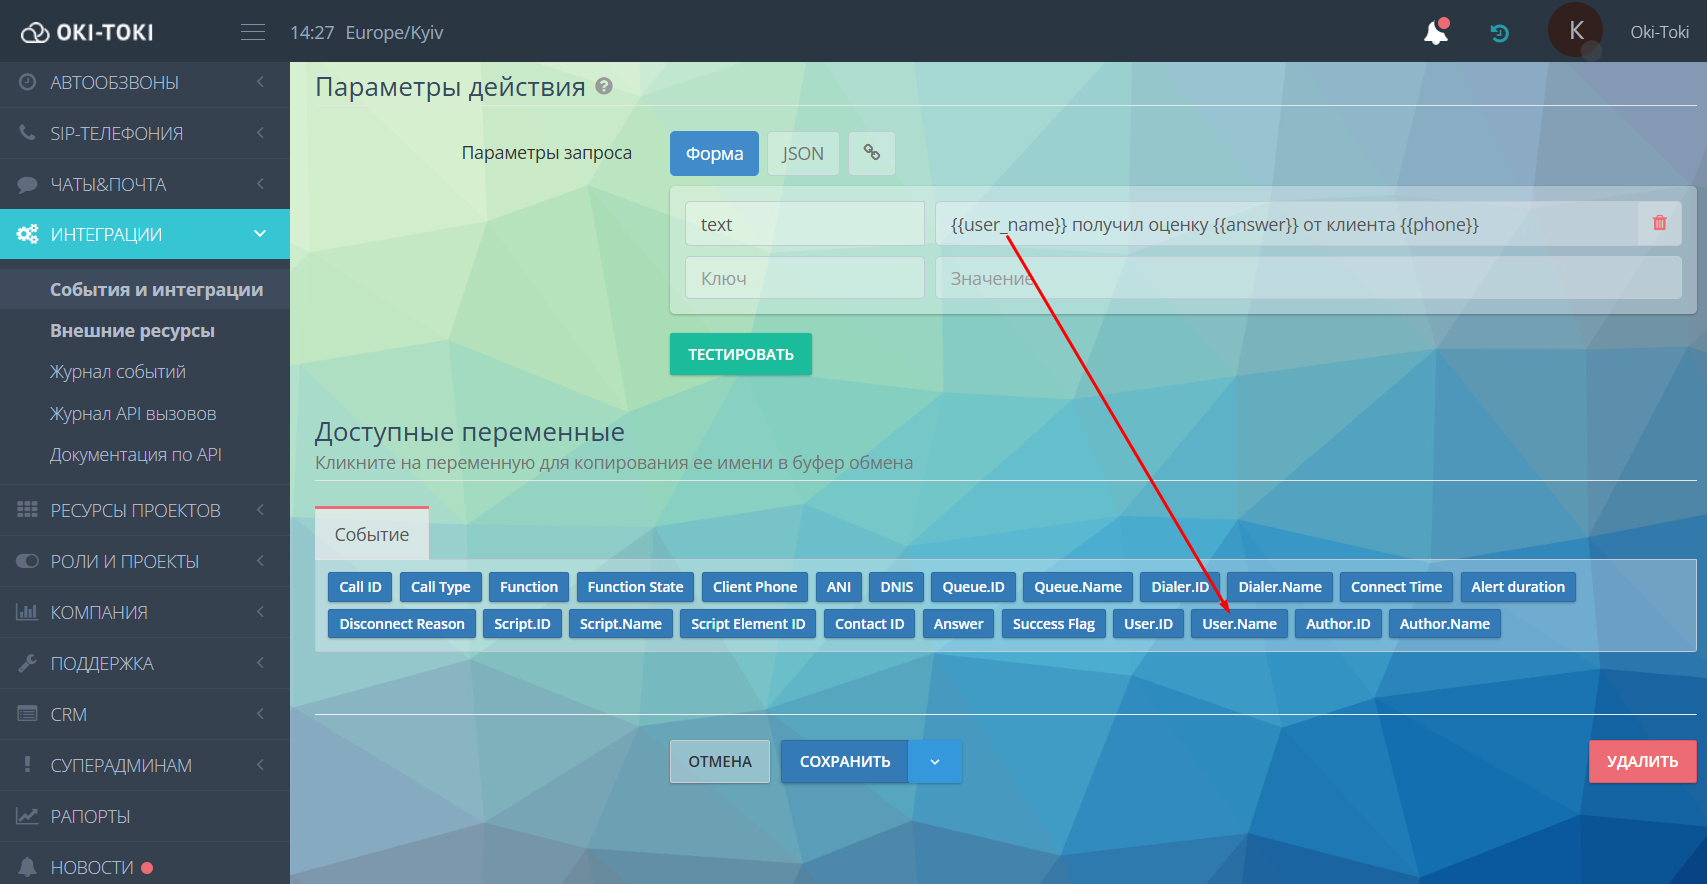Open События и интеграции submenu item

156,289
